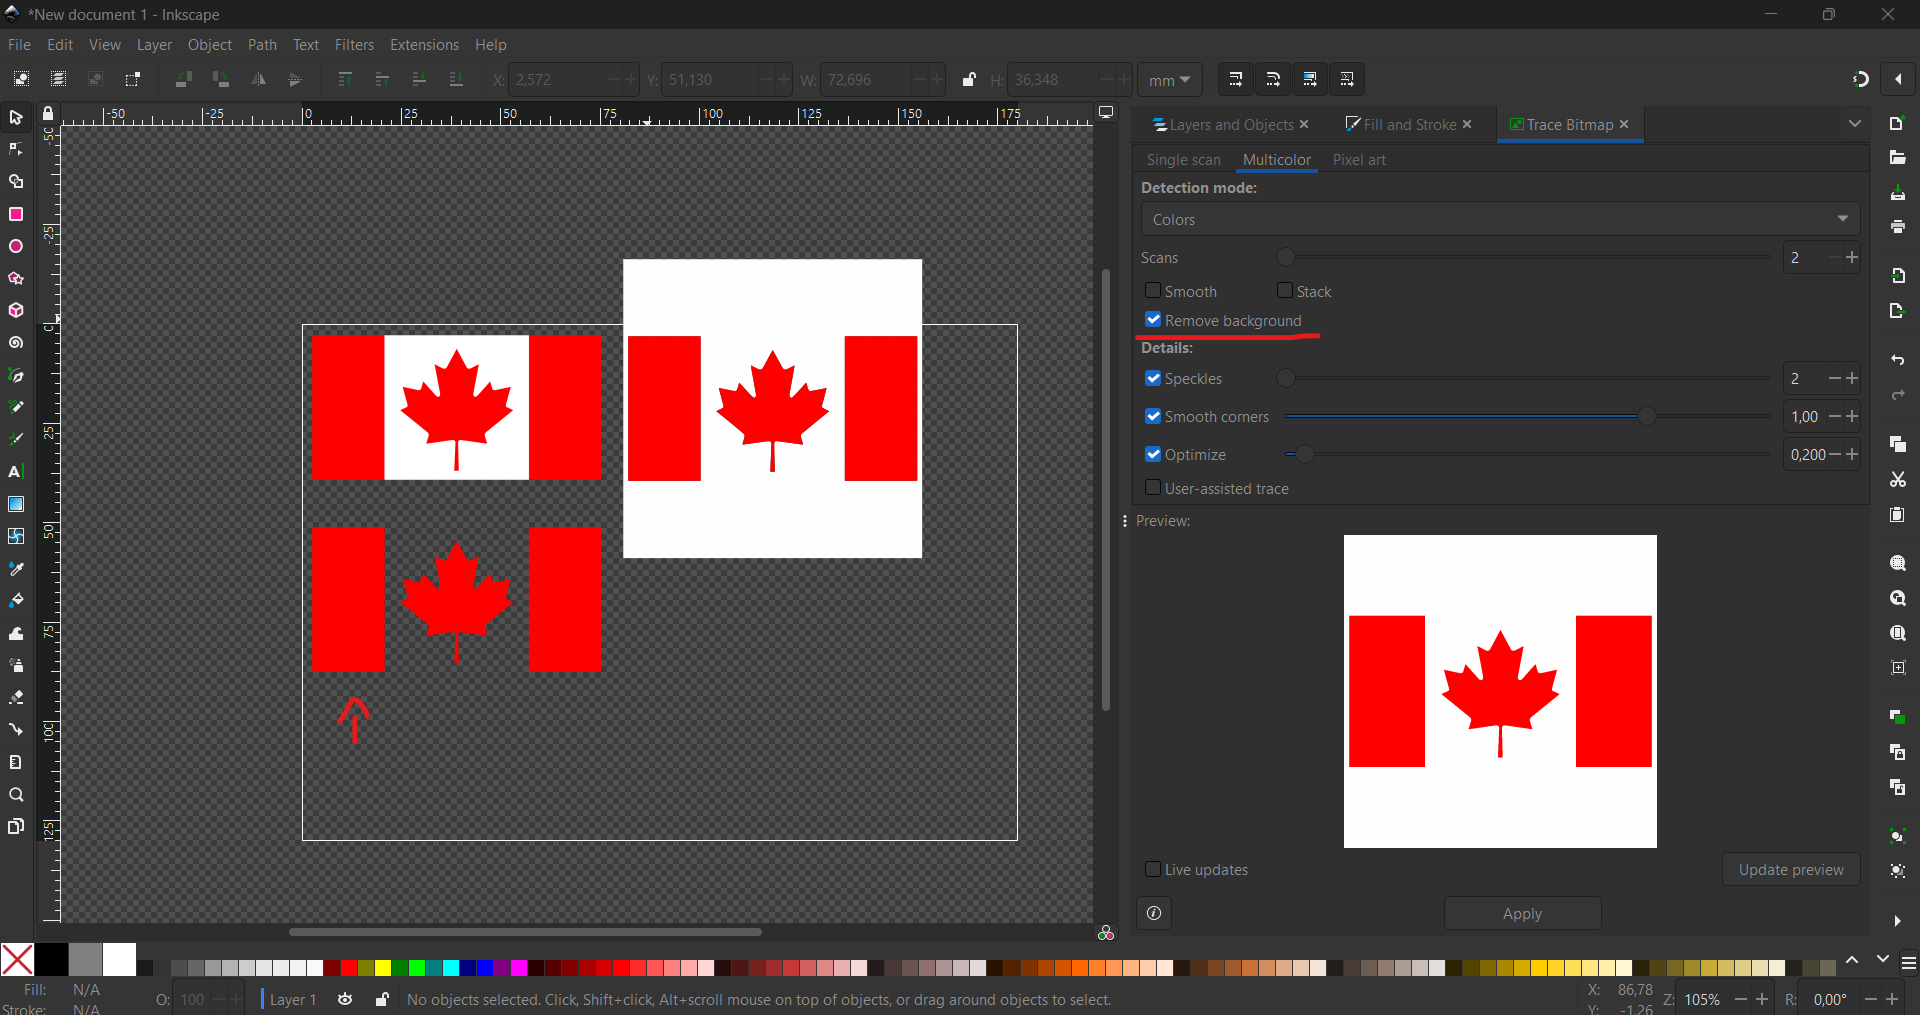
Task: Select the Gradient tool
Action: (16, 504)
